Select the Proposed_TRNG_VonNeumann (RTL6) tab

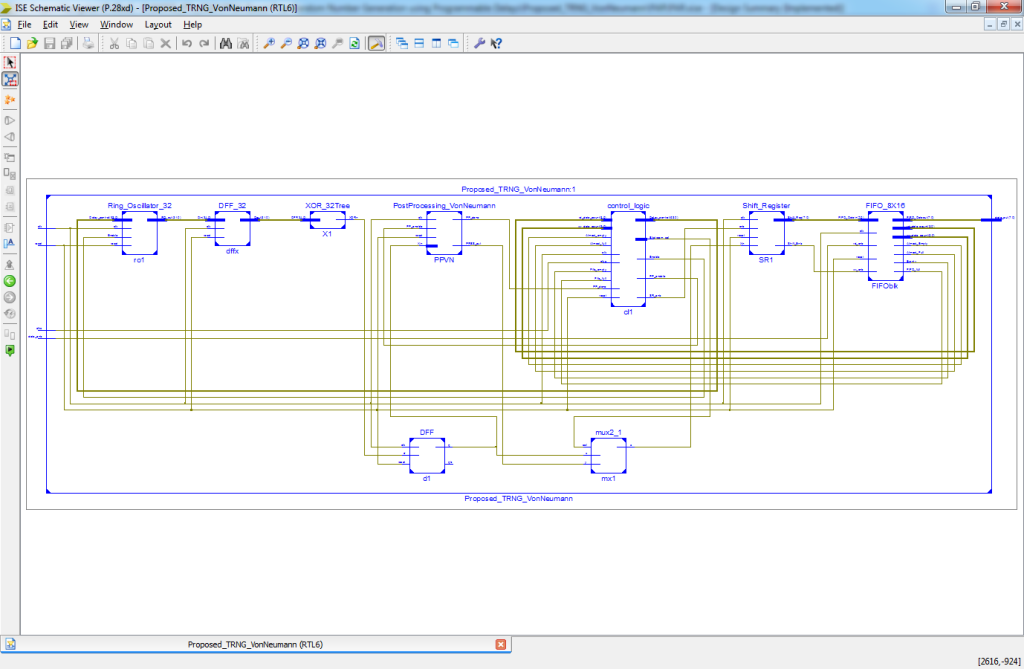click(255, 644)
